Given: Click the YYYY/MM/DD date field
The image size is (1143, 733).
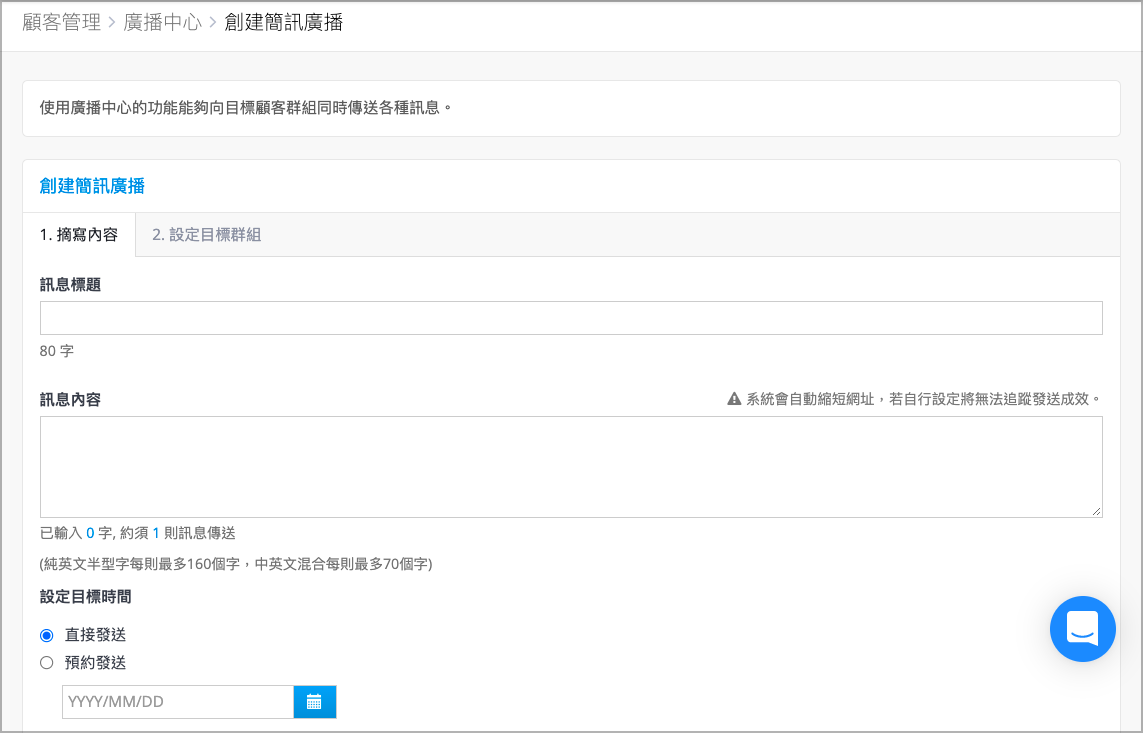Looking at the screenshot, I should click(x=178, y=702).
